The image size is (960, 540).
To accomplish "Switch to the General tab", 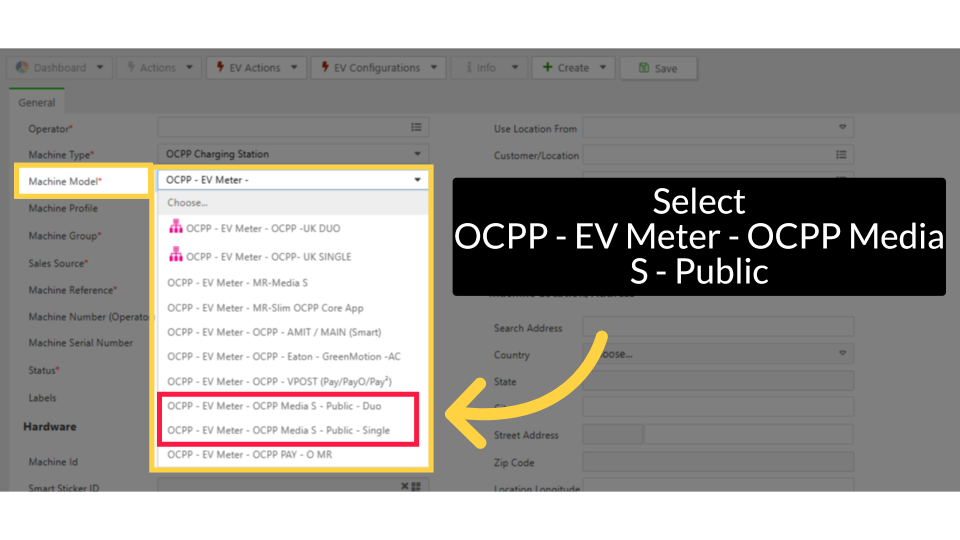I will [x=37, y=102].
